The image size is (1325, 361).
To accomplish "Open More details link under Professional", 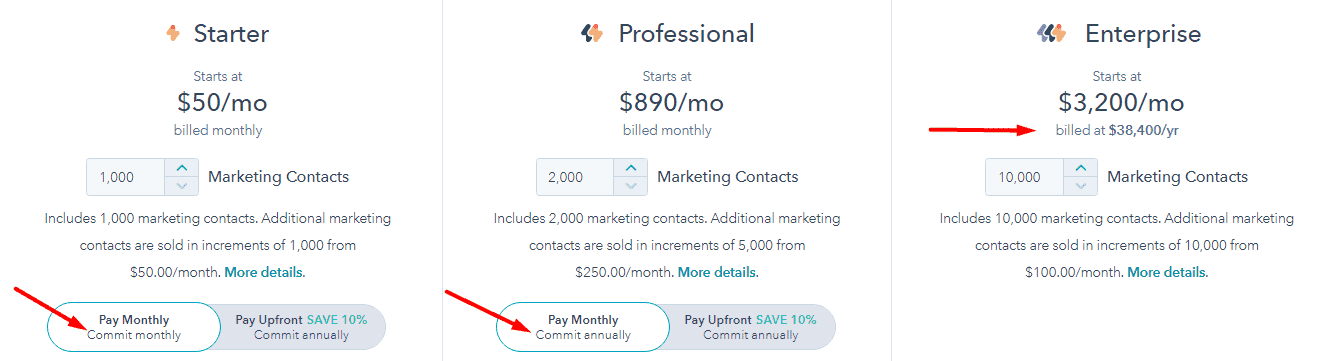I will [718, 272].
